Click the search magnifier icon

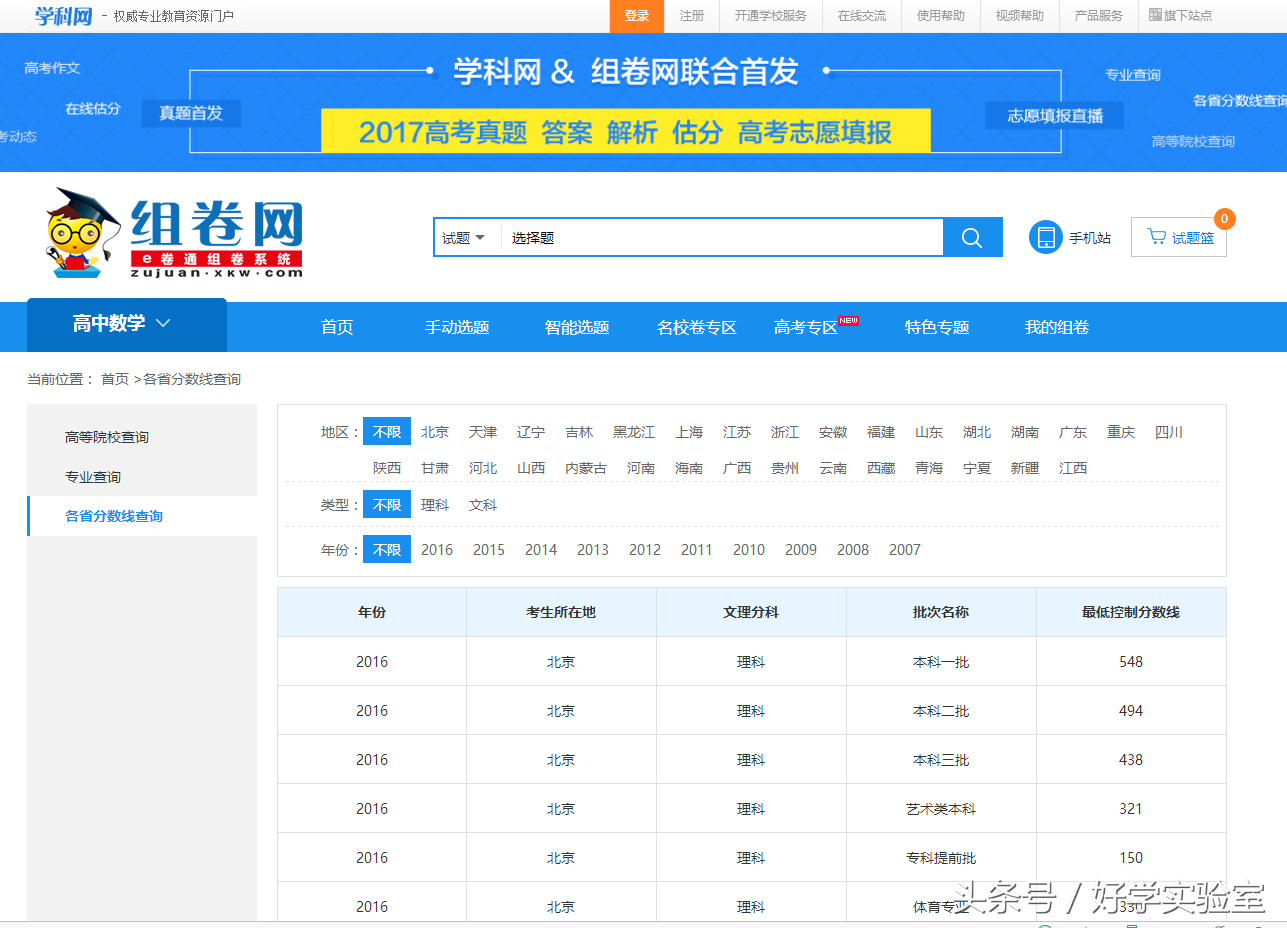click(x=970, y=237)
